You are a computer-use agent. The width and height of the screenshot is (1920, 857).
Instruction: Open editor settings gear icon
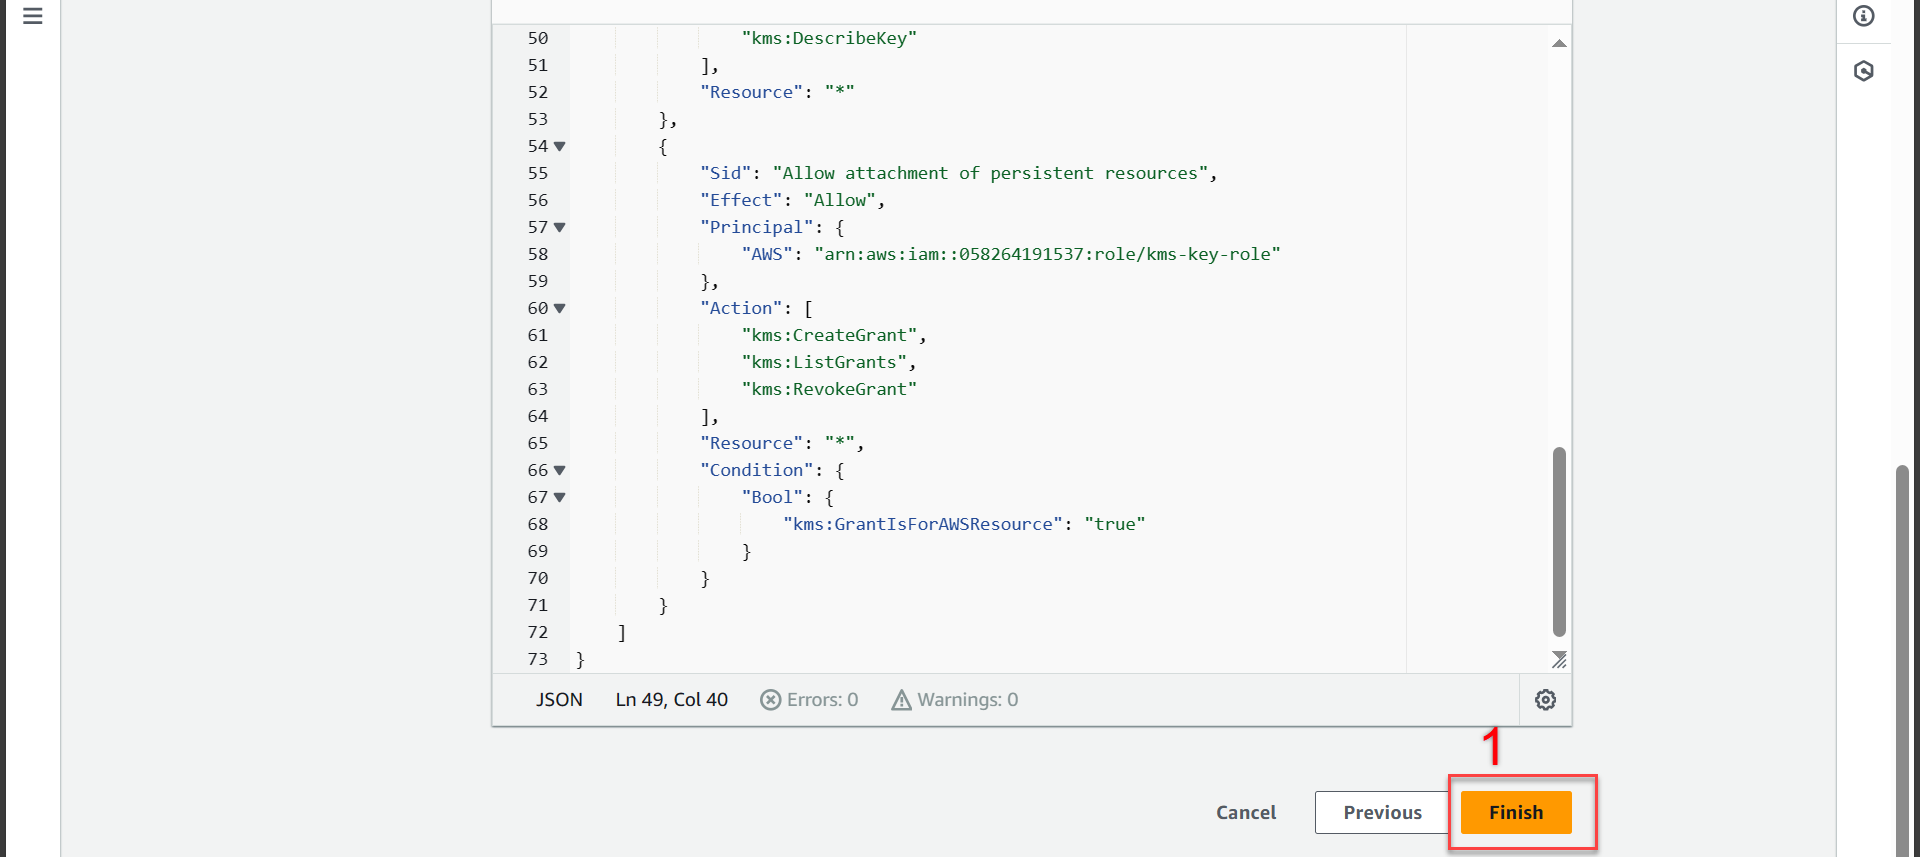click(x=1546, y=700)
